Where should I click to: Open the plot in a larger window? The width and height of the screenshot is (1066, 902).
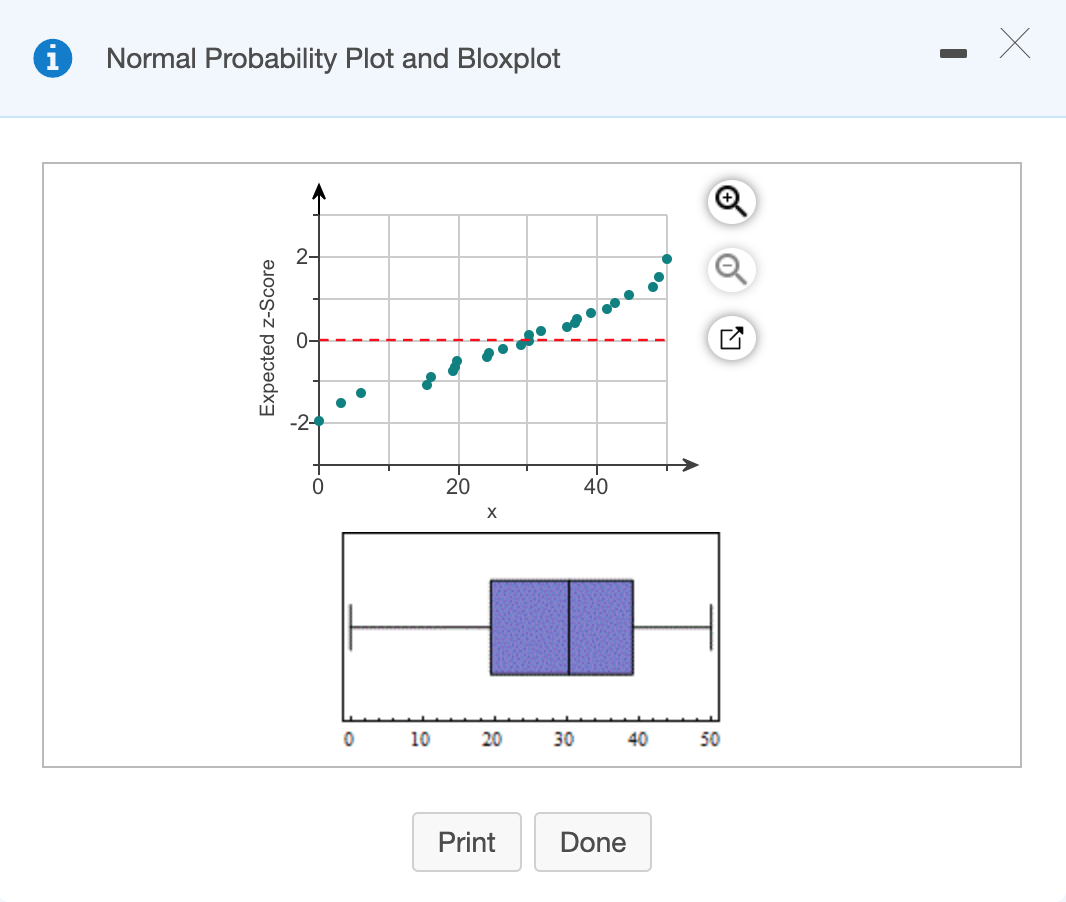731,338
